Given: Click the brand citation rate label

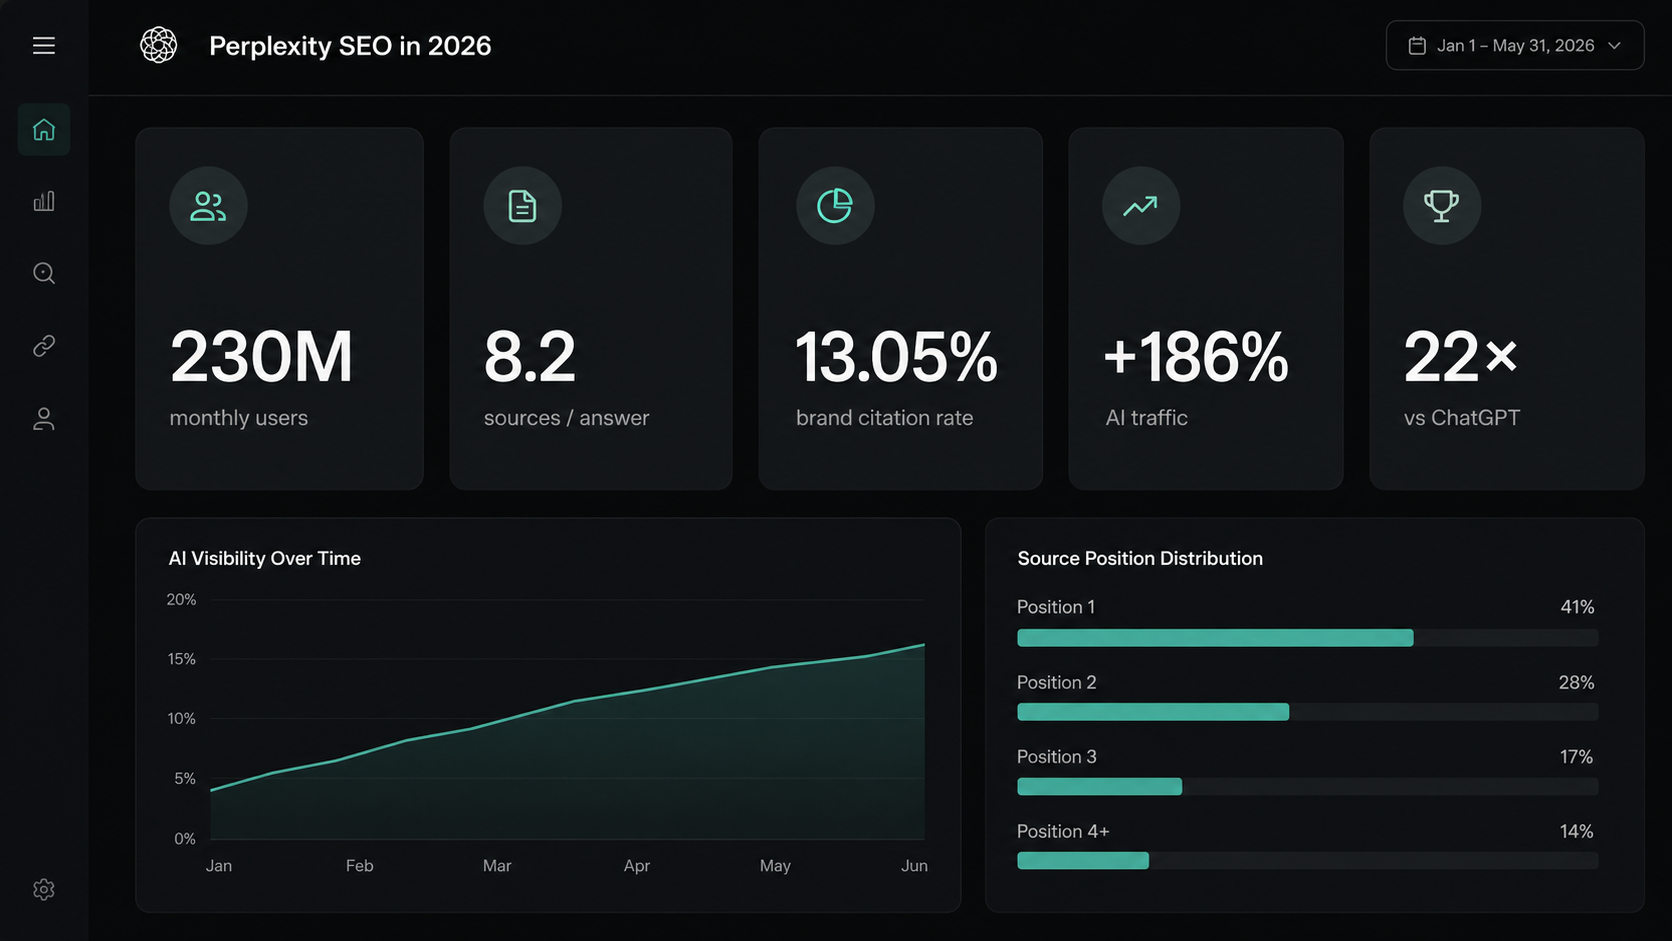Looking at the screenshot, I should [884, 418].
